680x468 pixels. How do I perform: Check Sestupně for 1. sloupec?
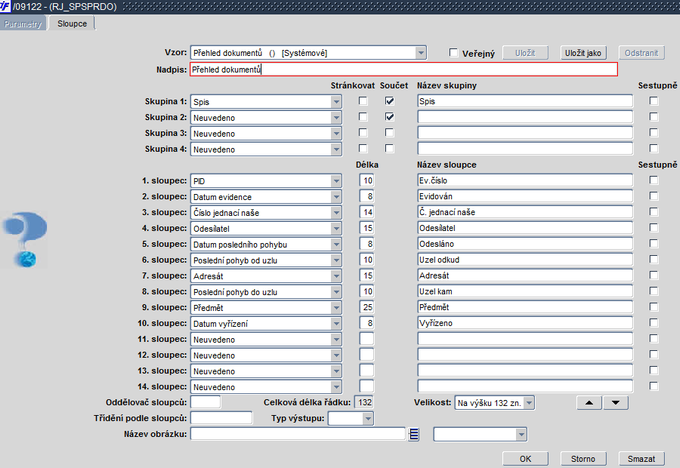(x=653, y=180)
